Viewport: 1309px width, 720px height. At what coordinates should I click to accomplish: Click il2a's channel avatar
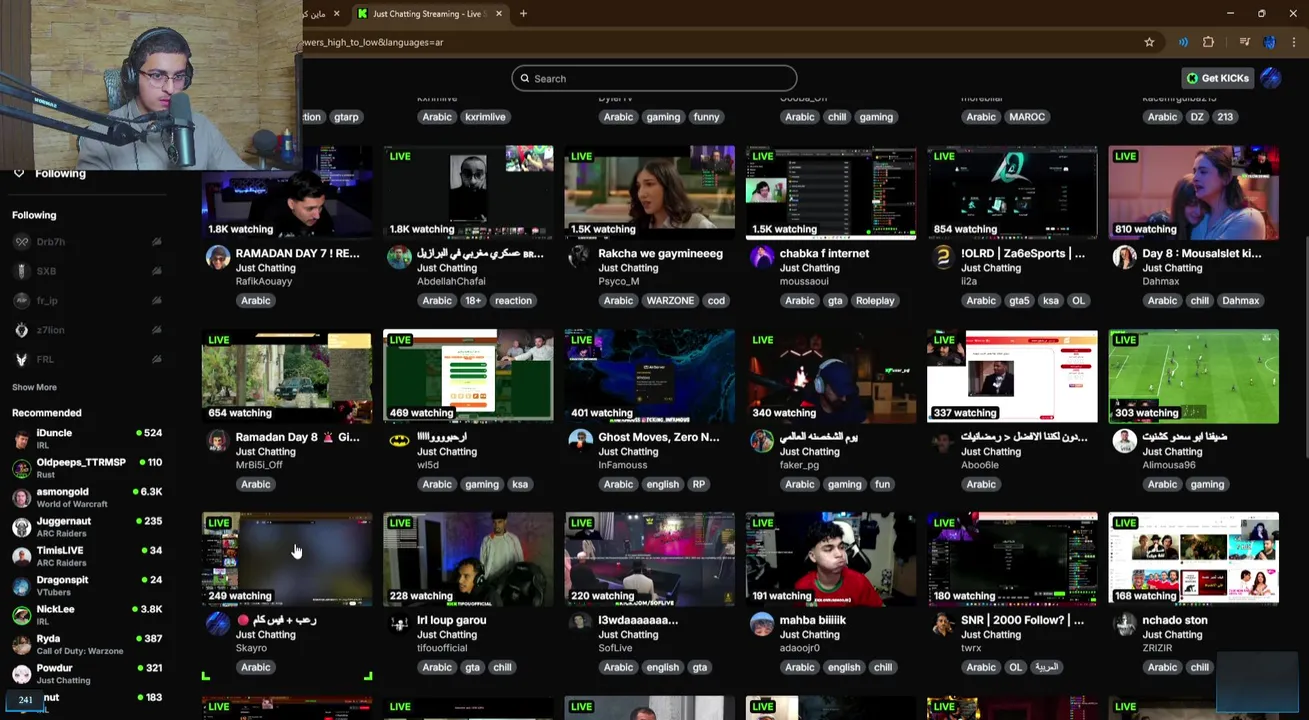[x=943, y=257]
